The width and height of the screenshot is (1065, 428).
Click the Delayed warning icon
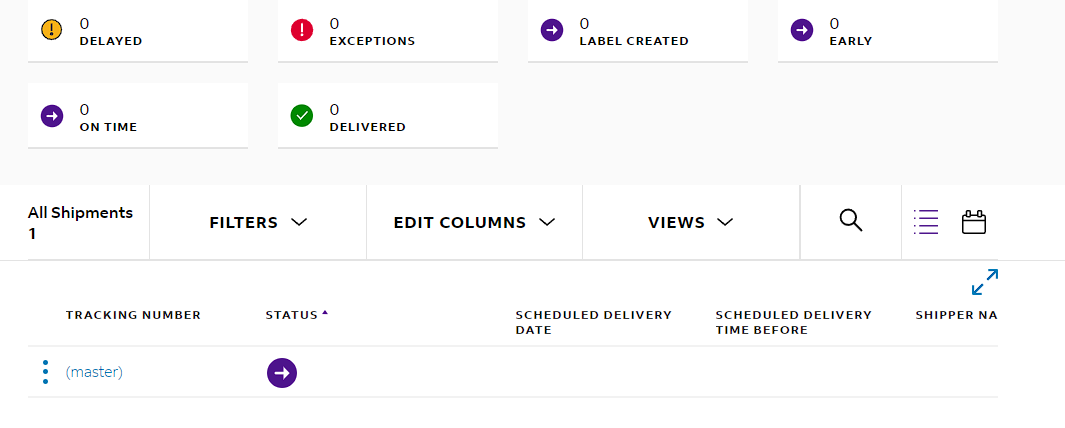pyautogui.click(x=52, y=30)
